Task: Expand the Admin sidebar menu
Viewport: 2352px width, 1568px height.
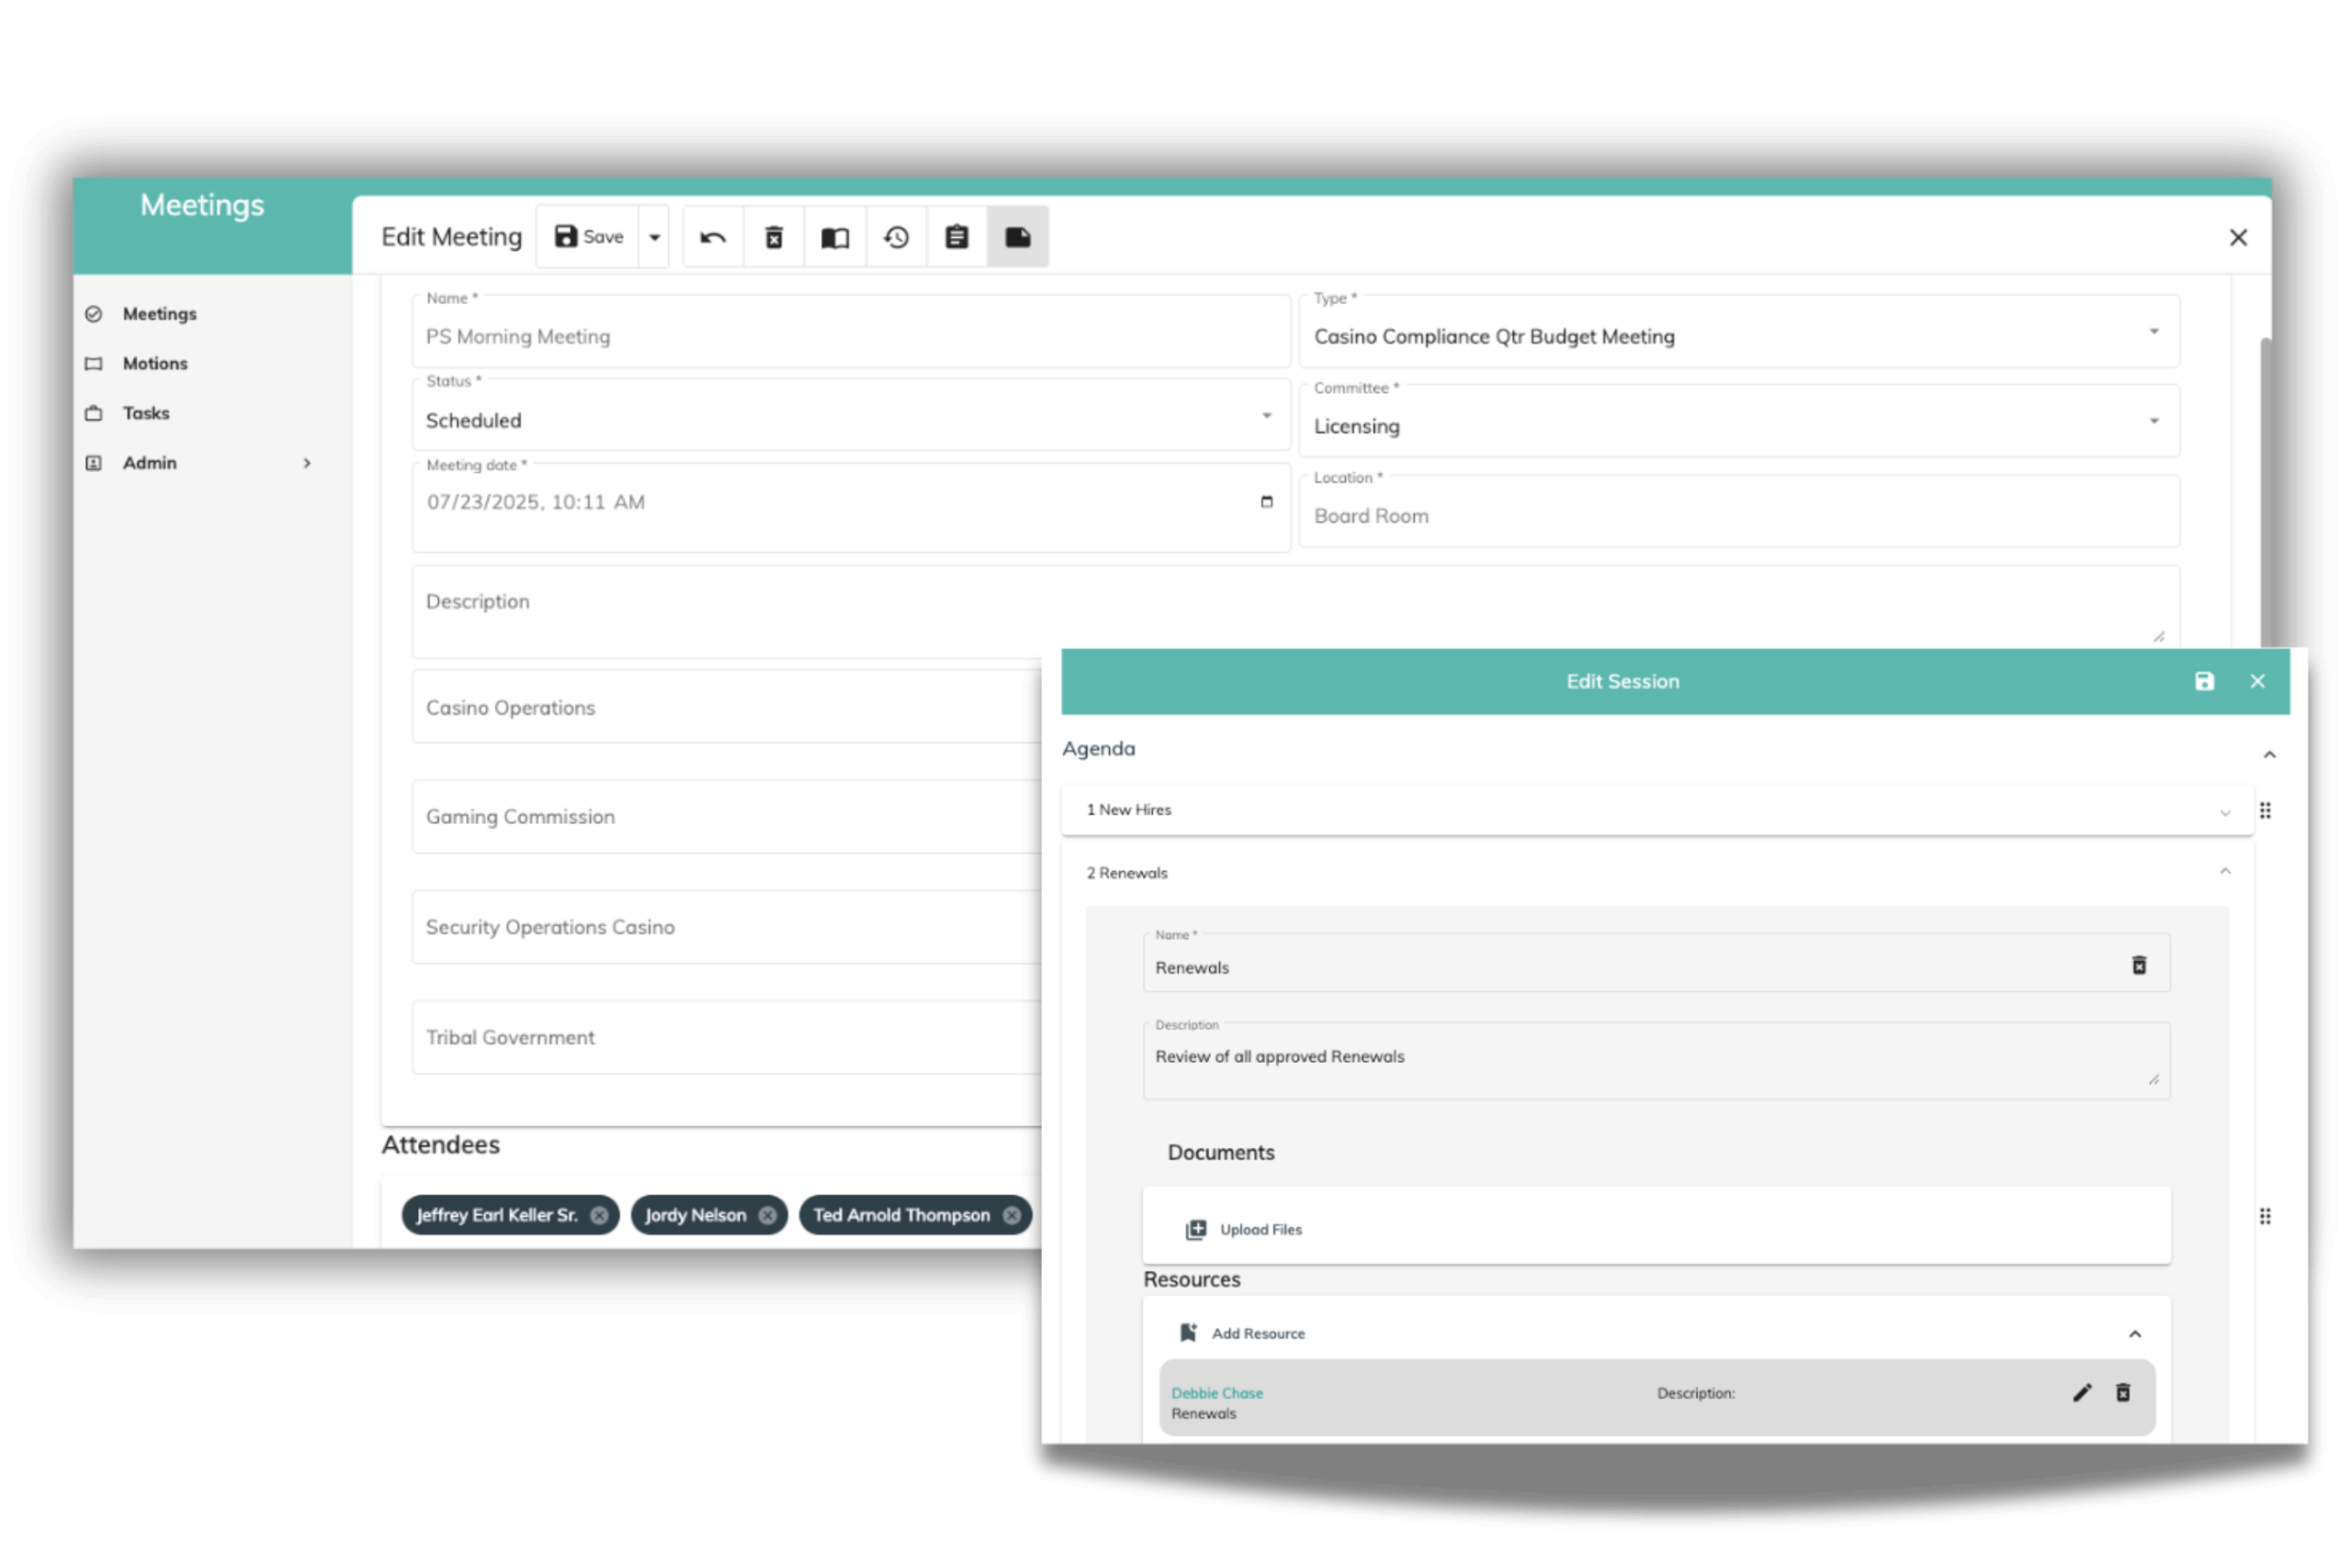Action: (x=200, y=463)
